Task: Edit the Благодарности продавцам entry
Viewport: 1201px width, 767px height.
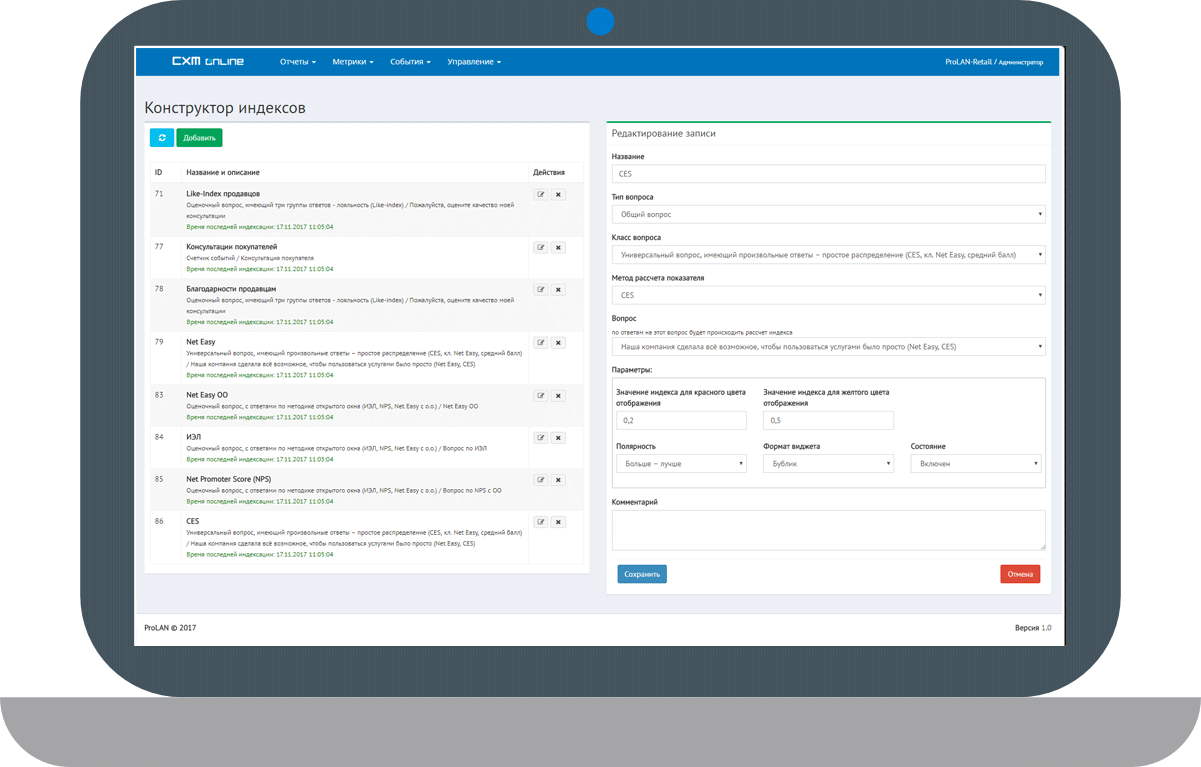Action: (x=541, y=290)
